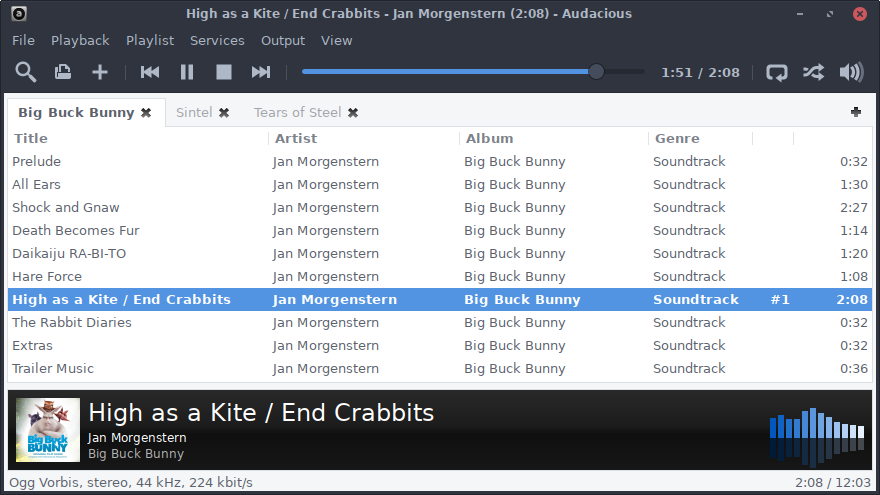The height and width of the screenshot is (495, 880).
Task: Open the Playback menu
Action: click(80, 40)
